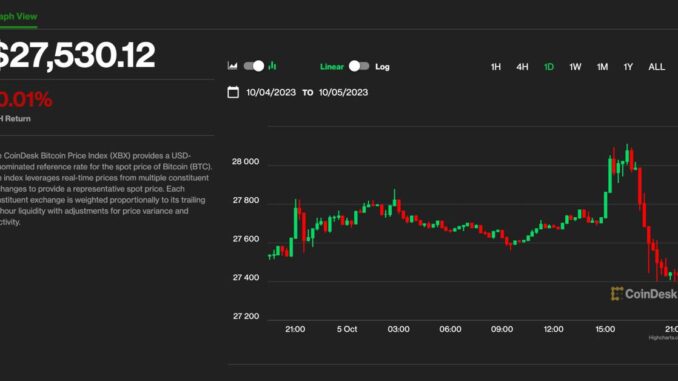Click the 03:00 x-axis label
The height and width of the screenshot is (381, 678).
tap(398, 329)
